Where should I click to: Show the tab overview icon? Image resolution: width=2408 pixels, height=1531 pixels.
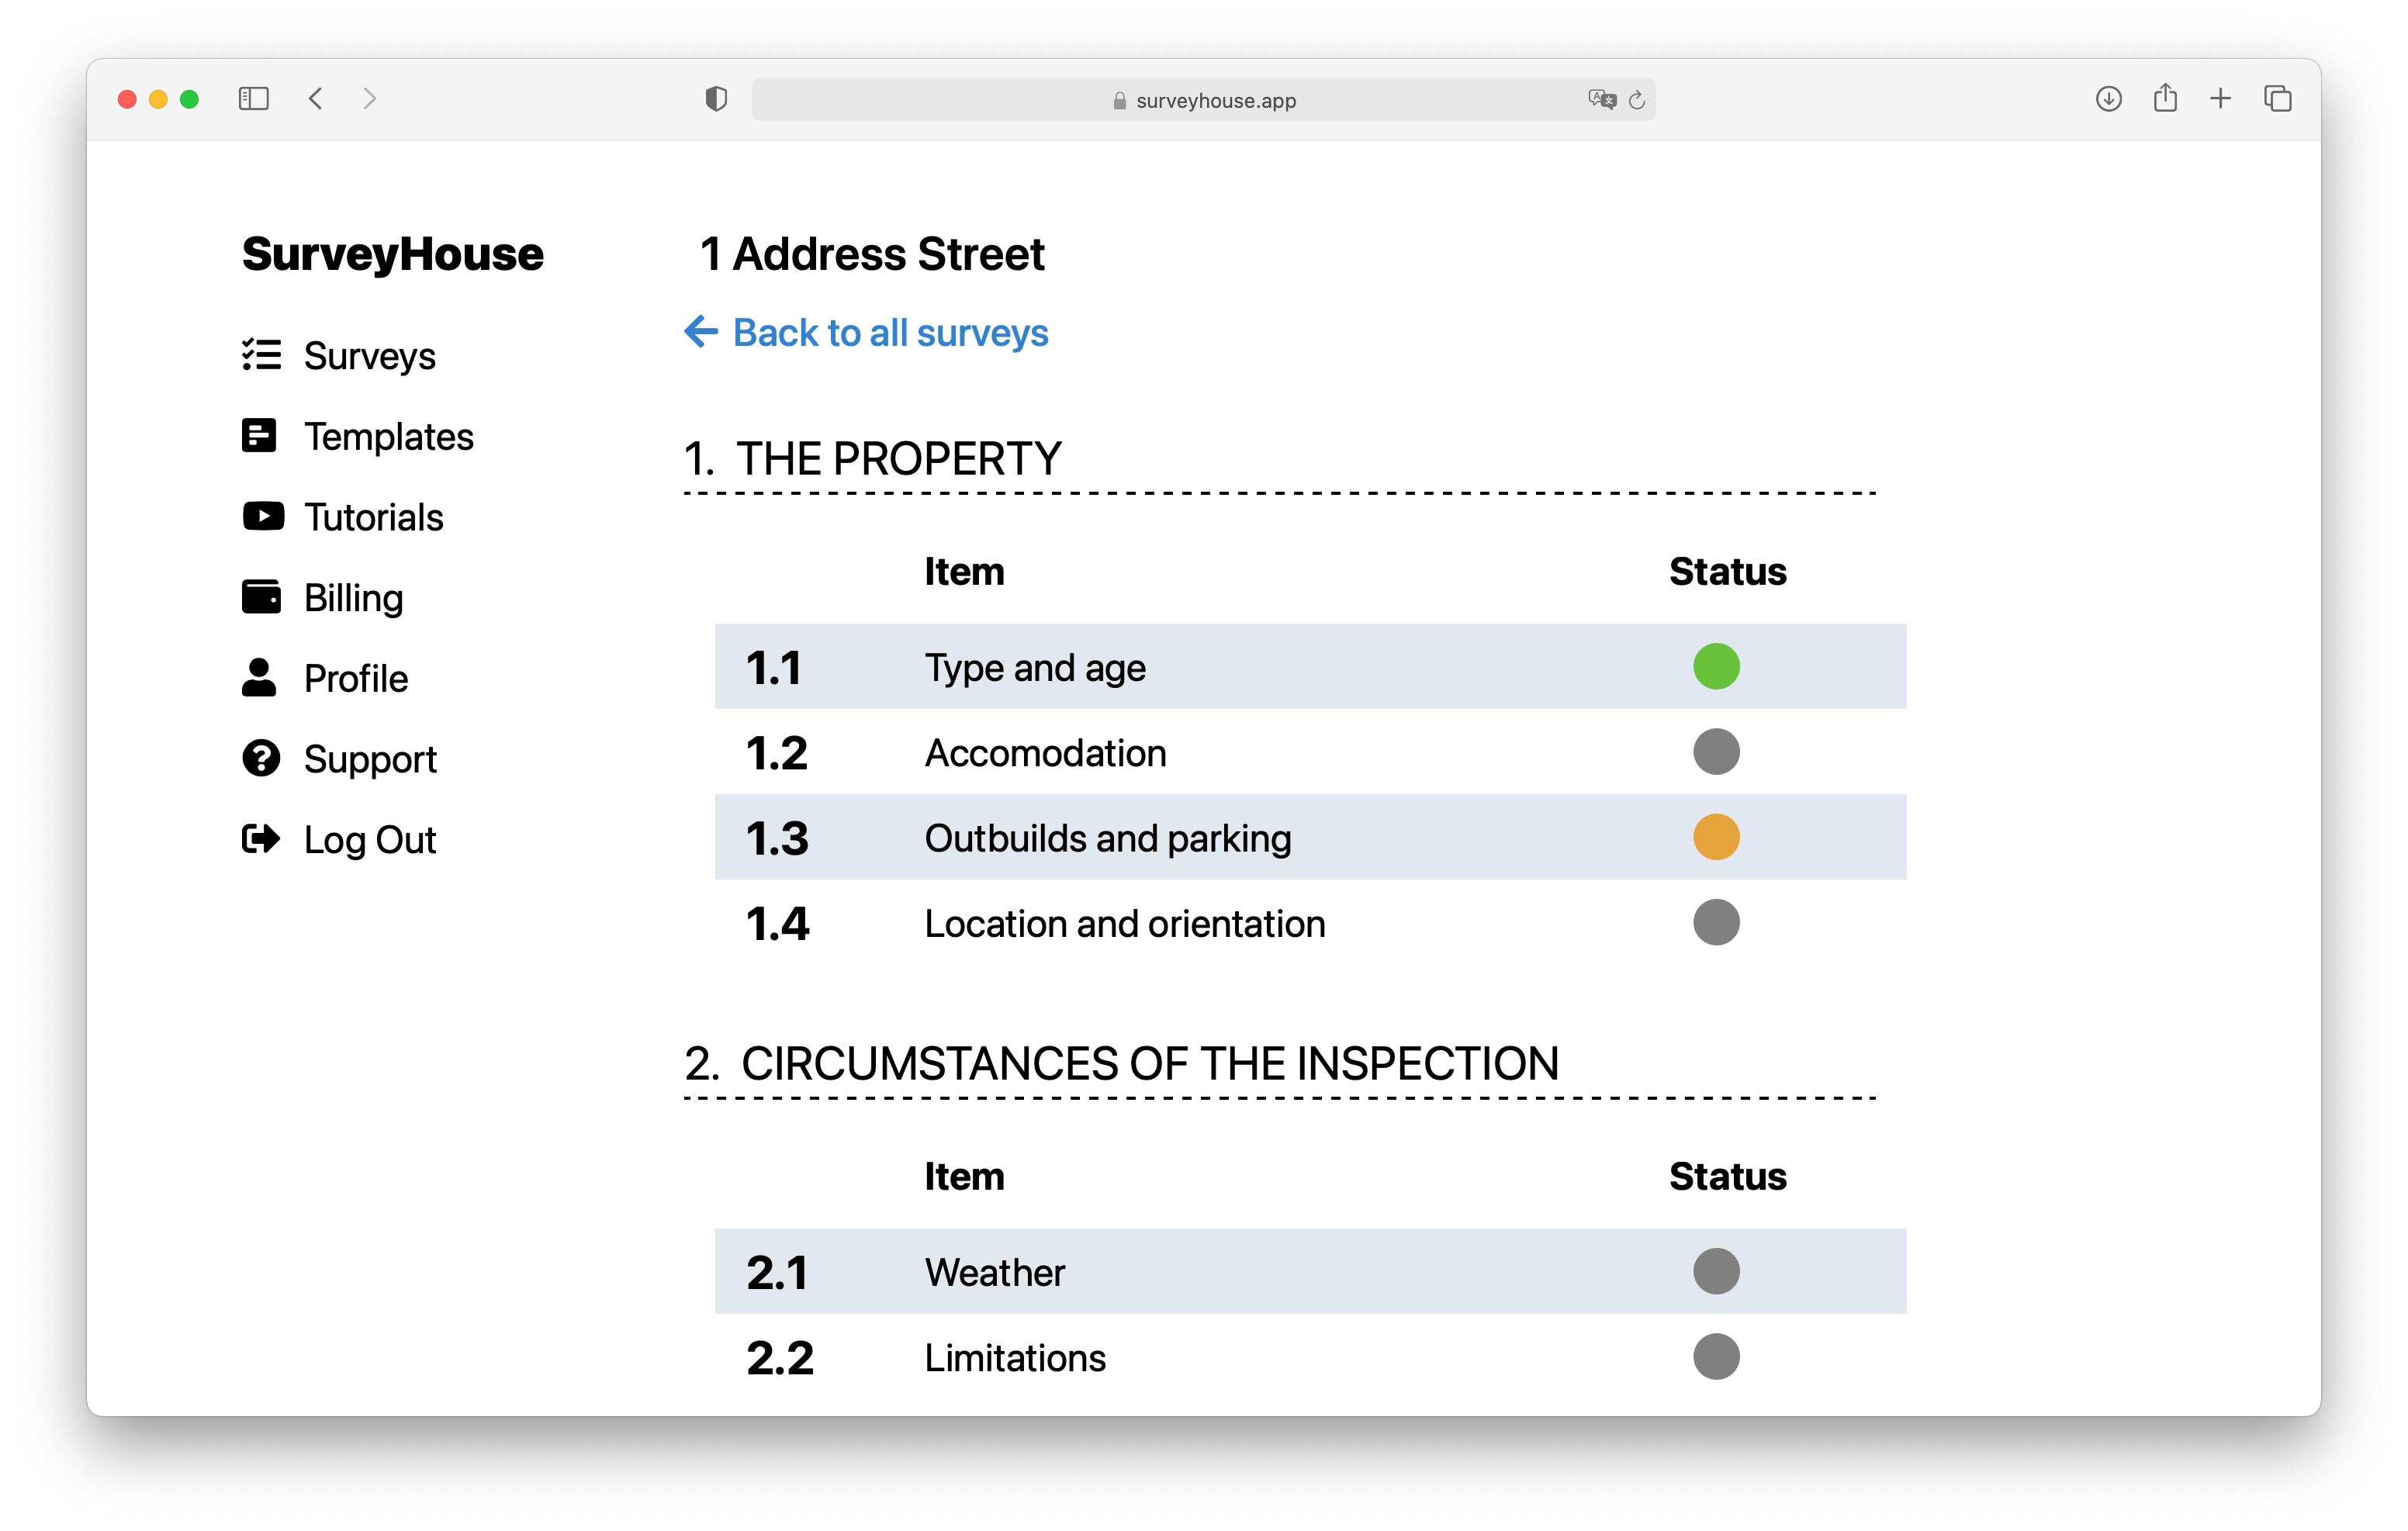(2278, 98)
